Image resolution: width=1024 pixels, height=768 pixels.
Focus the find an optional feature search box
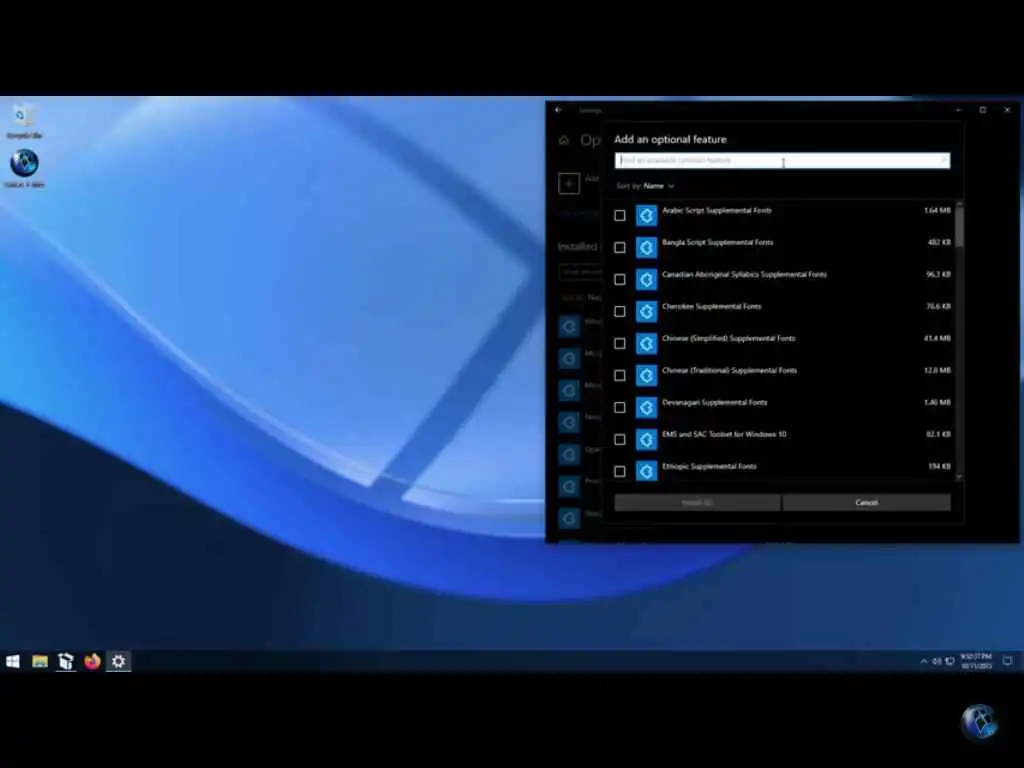pos(782,161)
